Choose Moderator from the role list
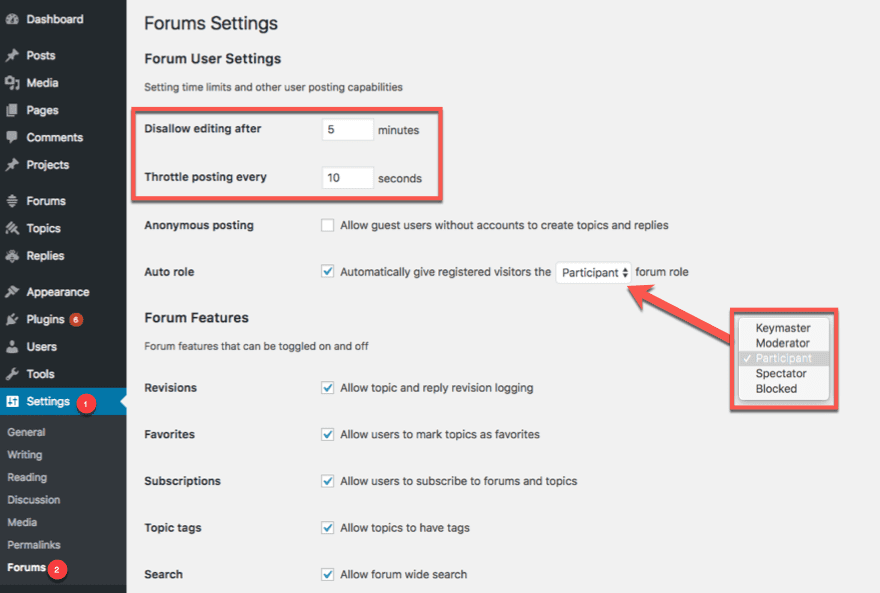Image resolution: width=880 pixels, height=593 pixels. (x=783, y=343)
